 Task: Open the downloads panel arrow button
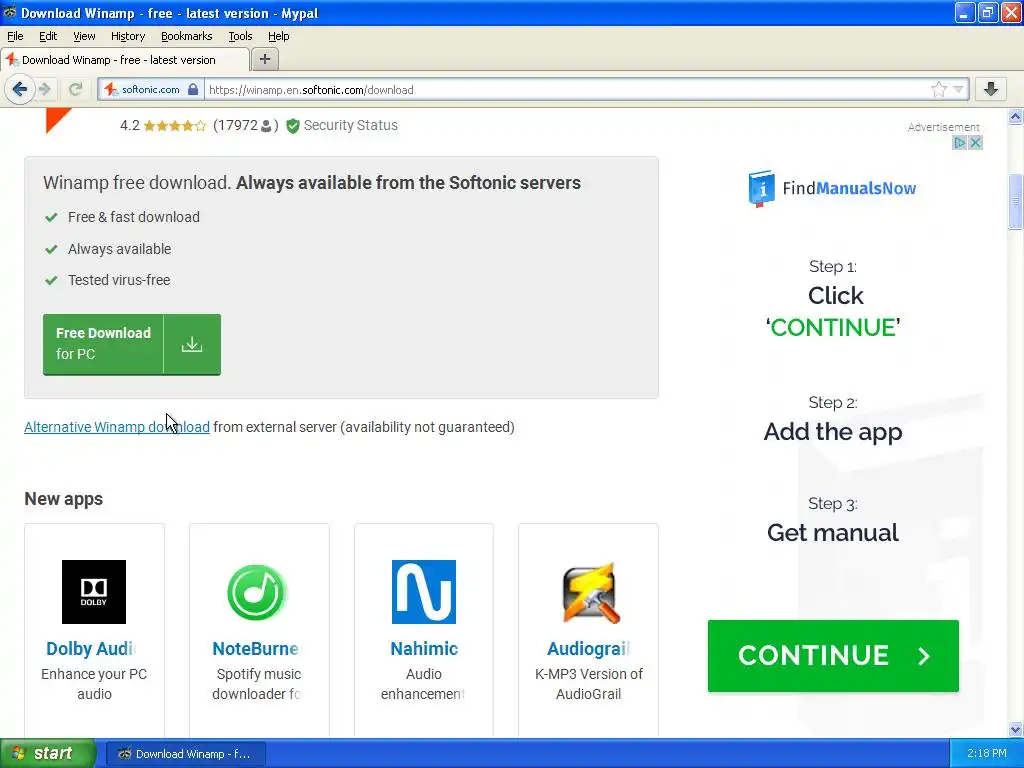click(991, 89)
